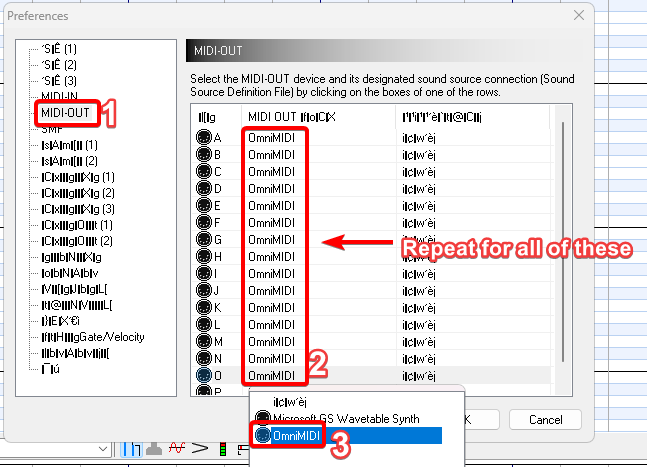Select the Gate/Velocity preferences tree item
Viewport: 647px width, 467px height.
86,337
